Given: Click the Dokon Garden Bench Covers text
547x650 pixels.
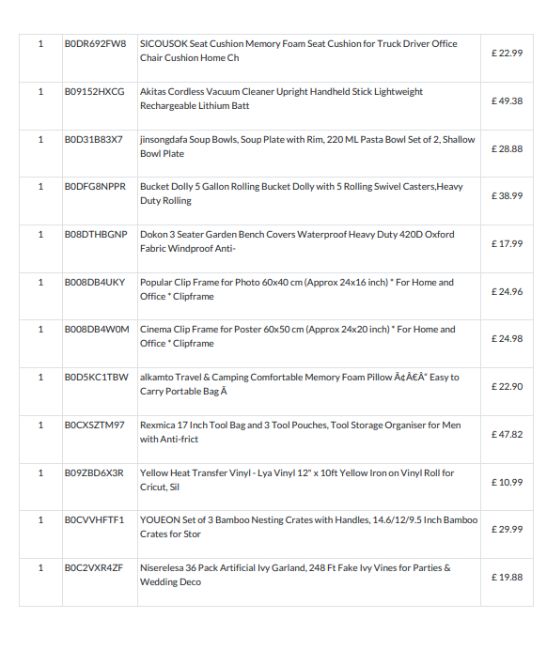Looking at the screenshot, I should pyautogui.click(x=297, y=241).
